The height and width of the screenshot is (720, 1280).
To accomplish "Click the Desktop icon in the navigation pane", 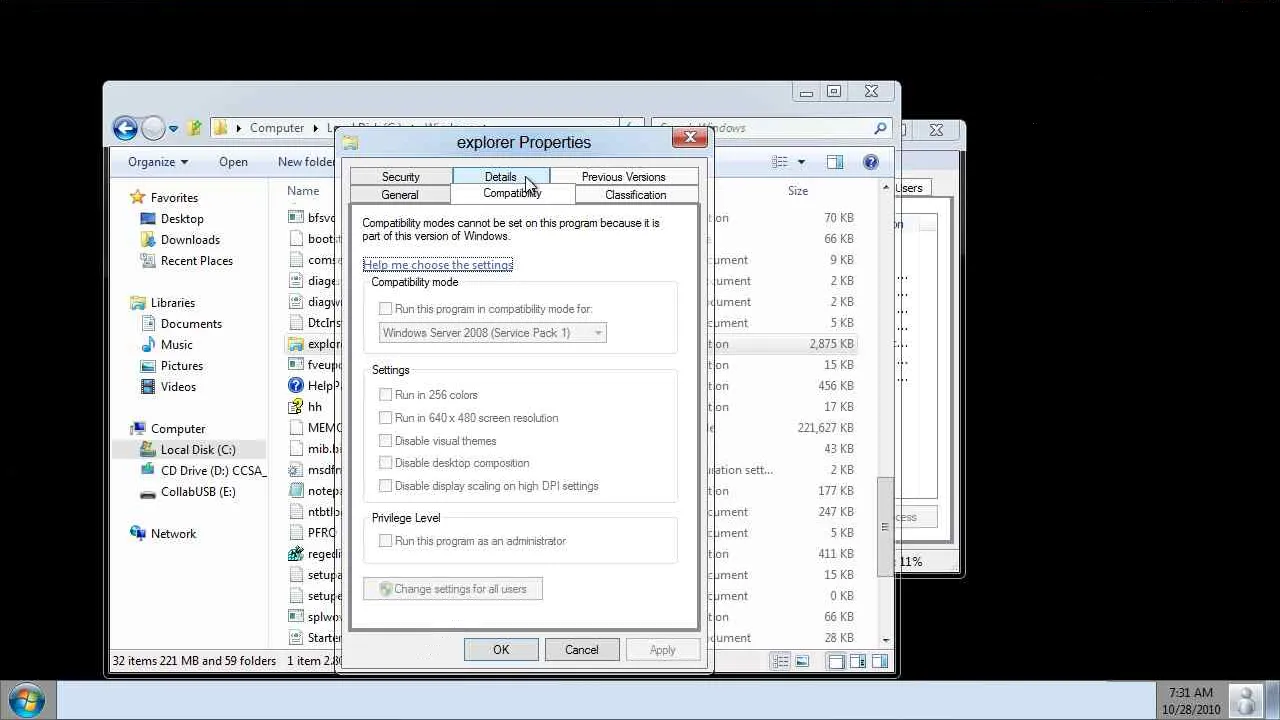I will (x=148, y=219).
